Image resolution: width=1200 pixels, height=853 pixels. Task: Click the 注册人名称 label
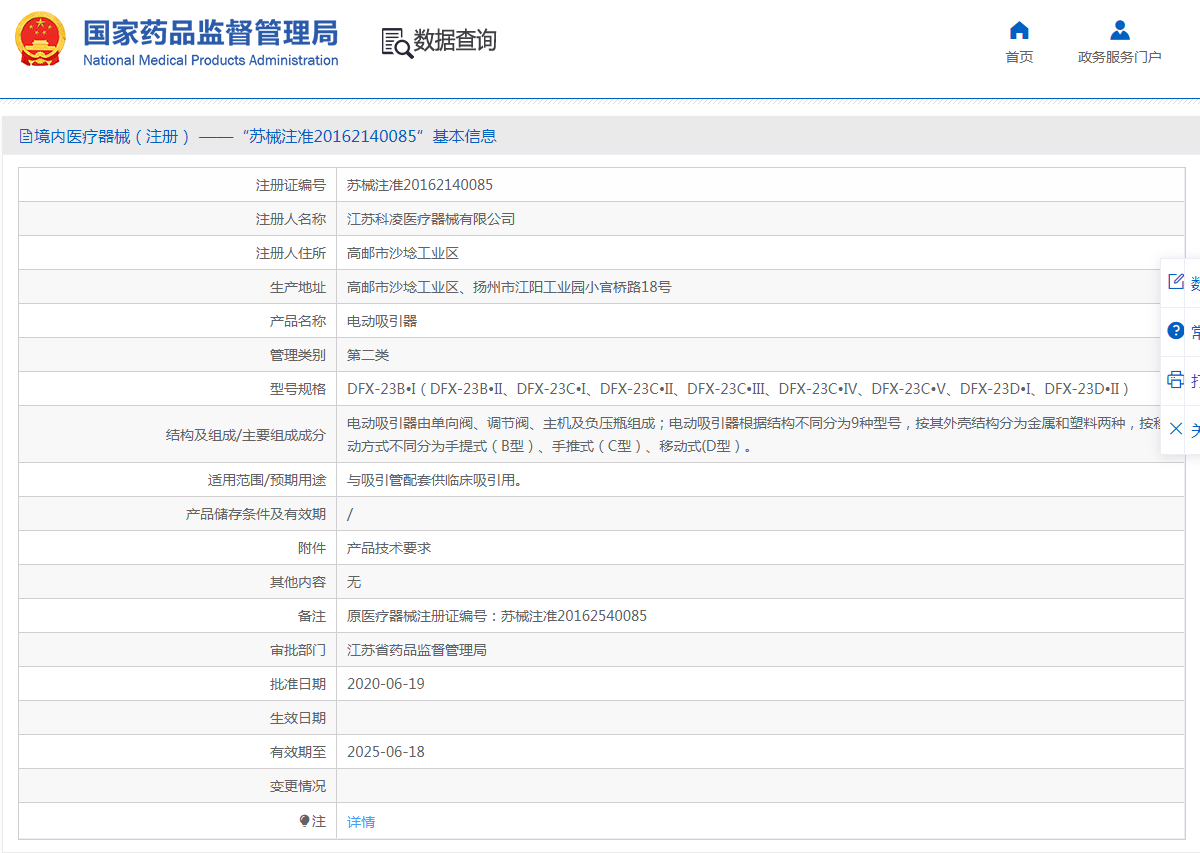291,219
